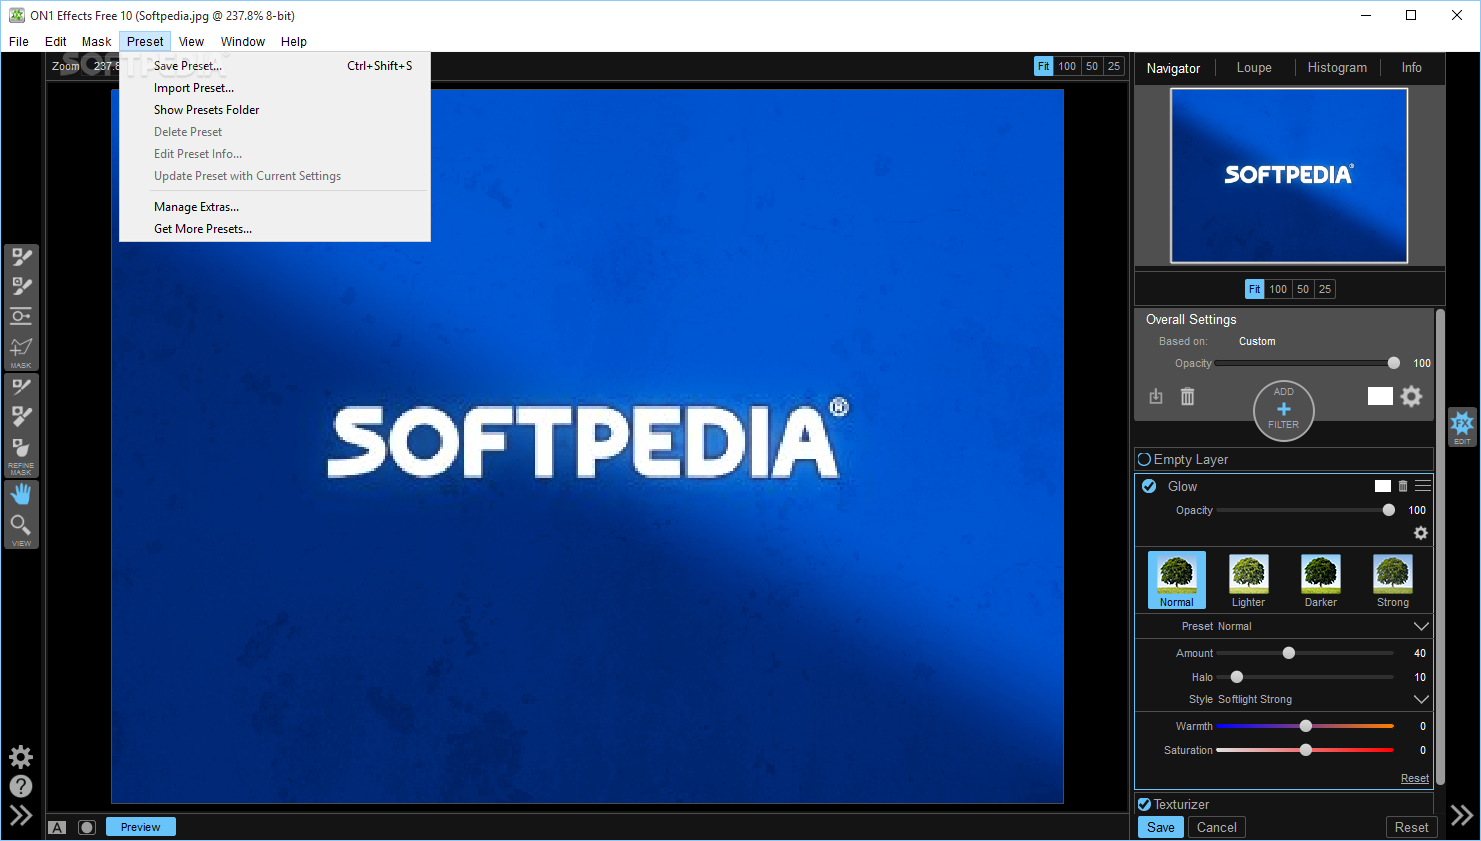
Task: Select the Blur mask tool
Action: (x=21, y=447)
